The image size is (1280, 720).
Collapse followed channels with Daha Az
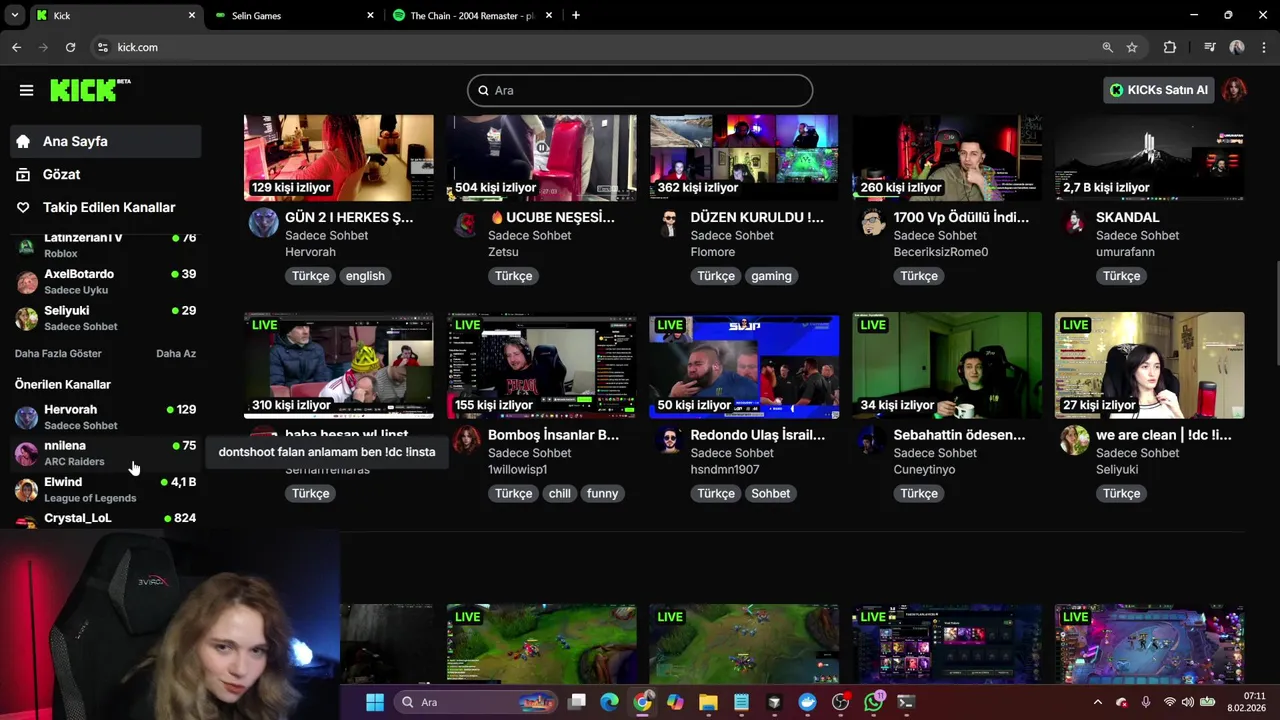click(x=176, y=353)
